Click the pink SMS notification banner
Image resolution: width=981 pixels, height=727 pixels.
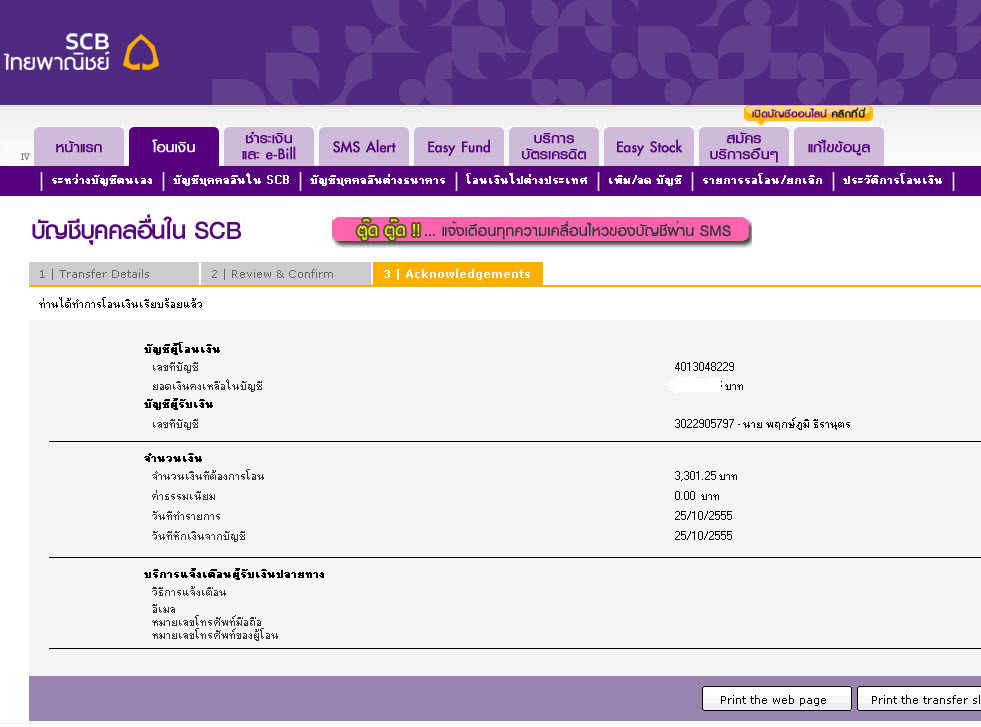pyautogui.click(x=541, y=231)
